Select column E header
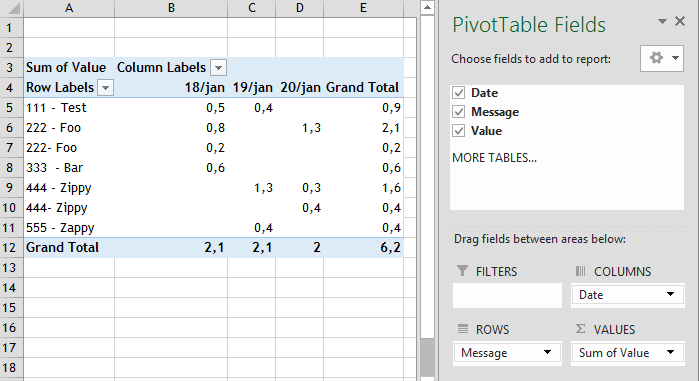This screenshot has width=699, height=381. 364,8
